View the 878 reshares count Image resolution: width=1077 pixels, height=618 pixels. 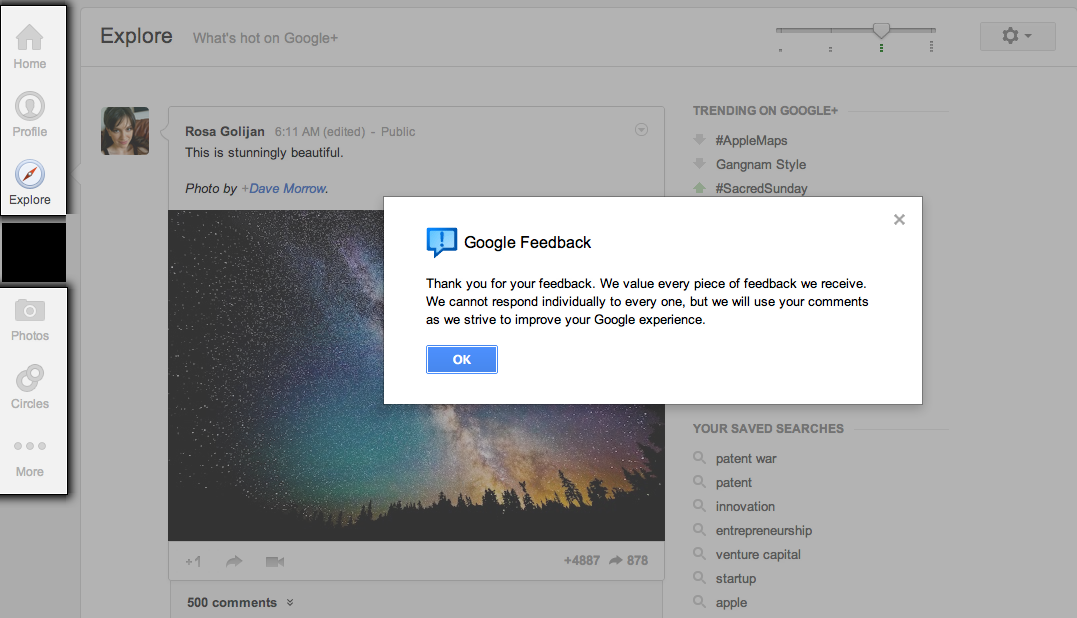628,560
